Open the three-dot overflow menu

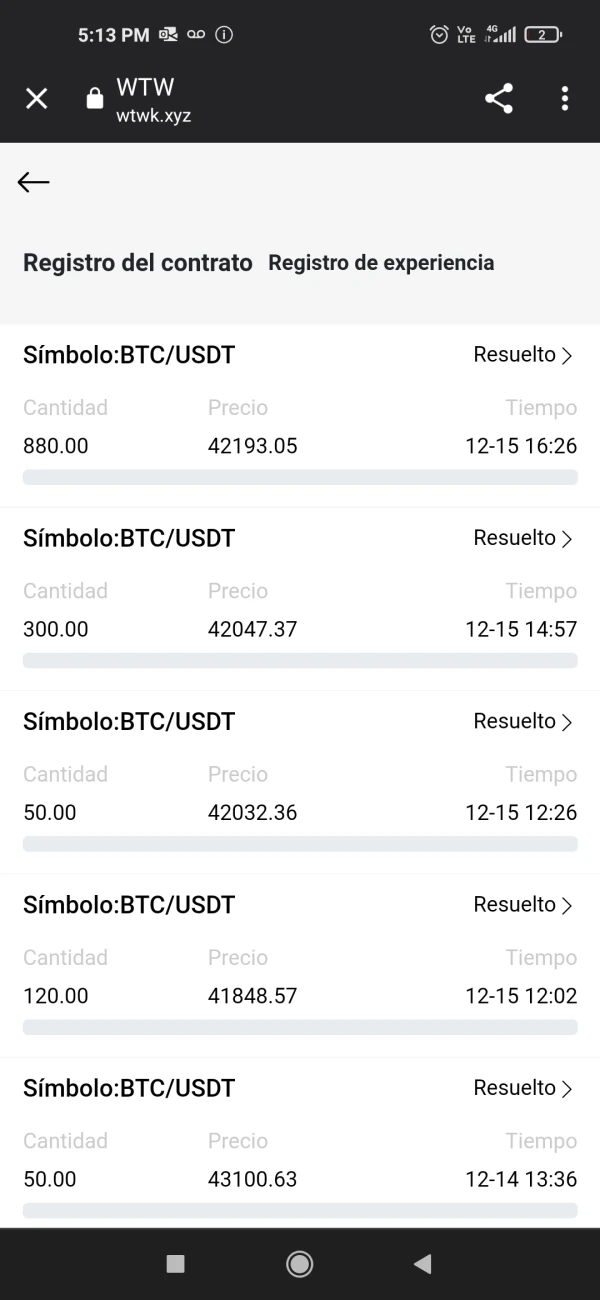tap(565, 98)
